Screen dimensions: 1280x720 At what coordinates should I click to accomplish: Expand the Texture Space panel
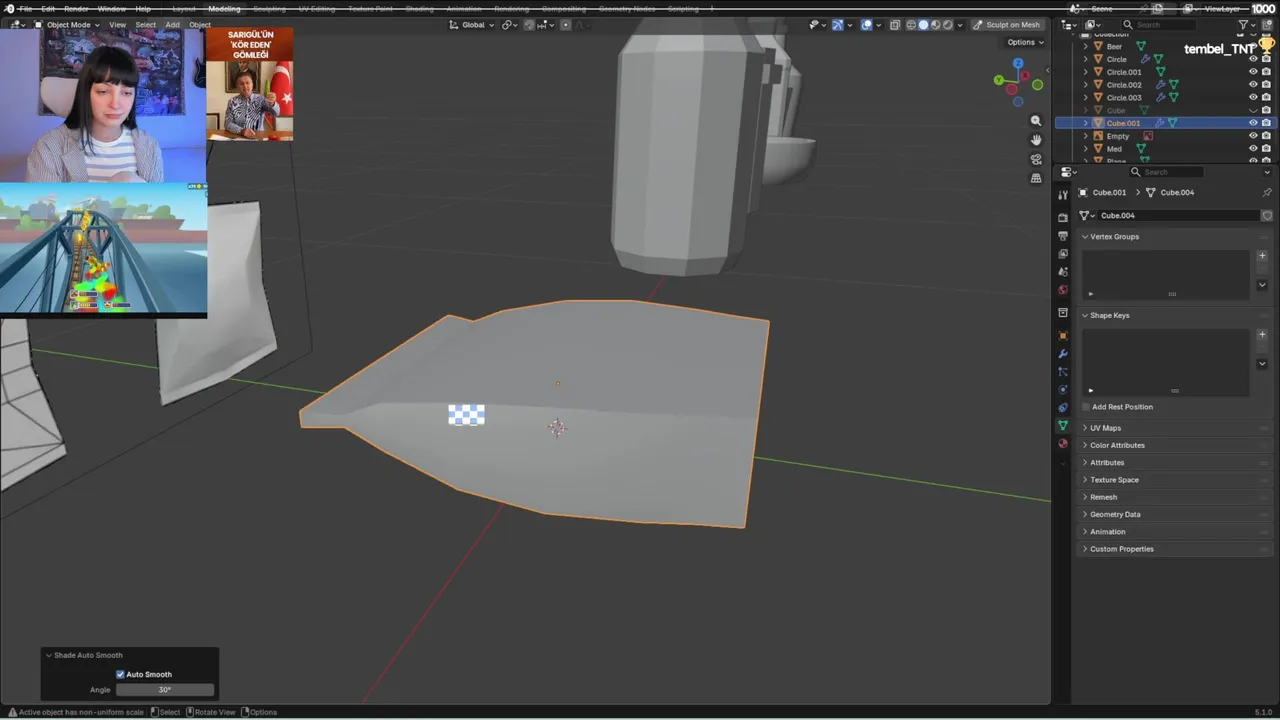[x=1114, y=480]
